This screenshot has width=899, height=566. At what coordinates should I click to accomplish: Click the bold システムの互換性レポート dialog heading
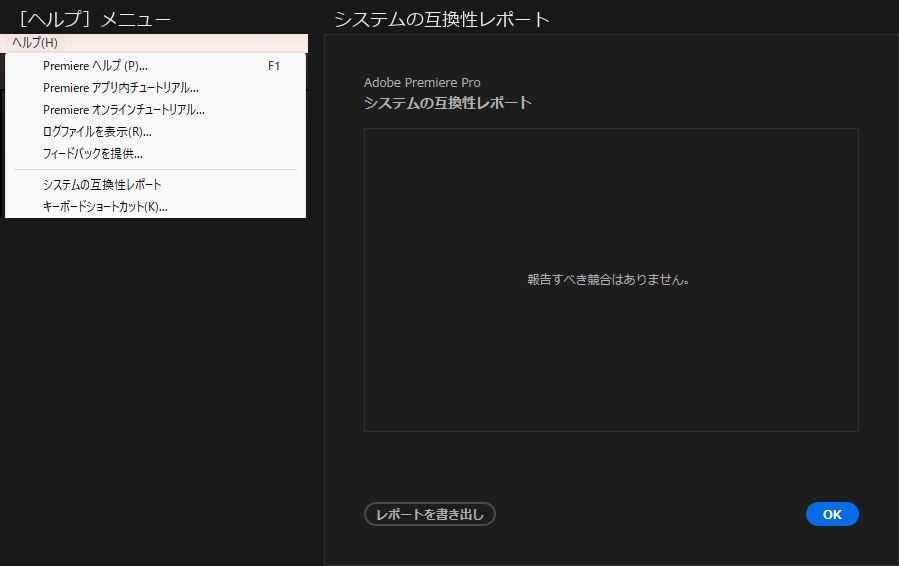tap(448, 103)
